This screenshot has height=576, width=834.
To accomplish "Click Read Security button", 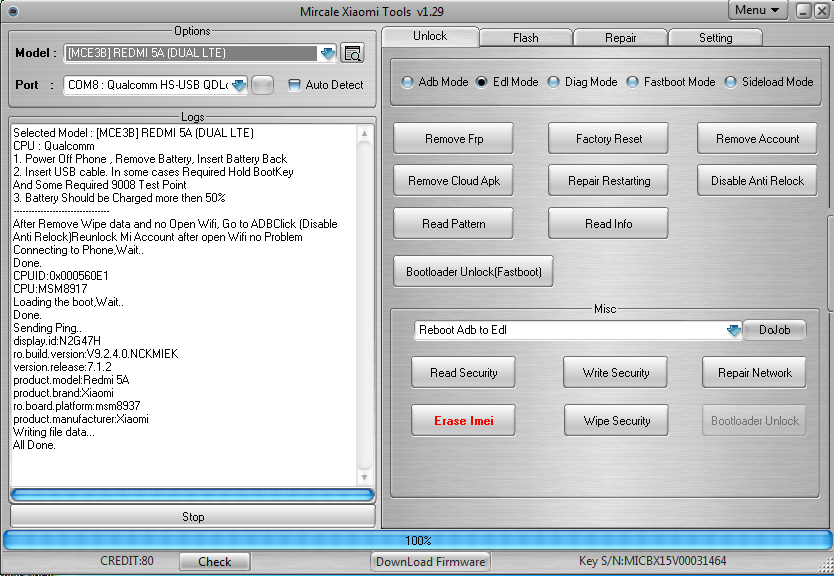I will point(463,373).
